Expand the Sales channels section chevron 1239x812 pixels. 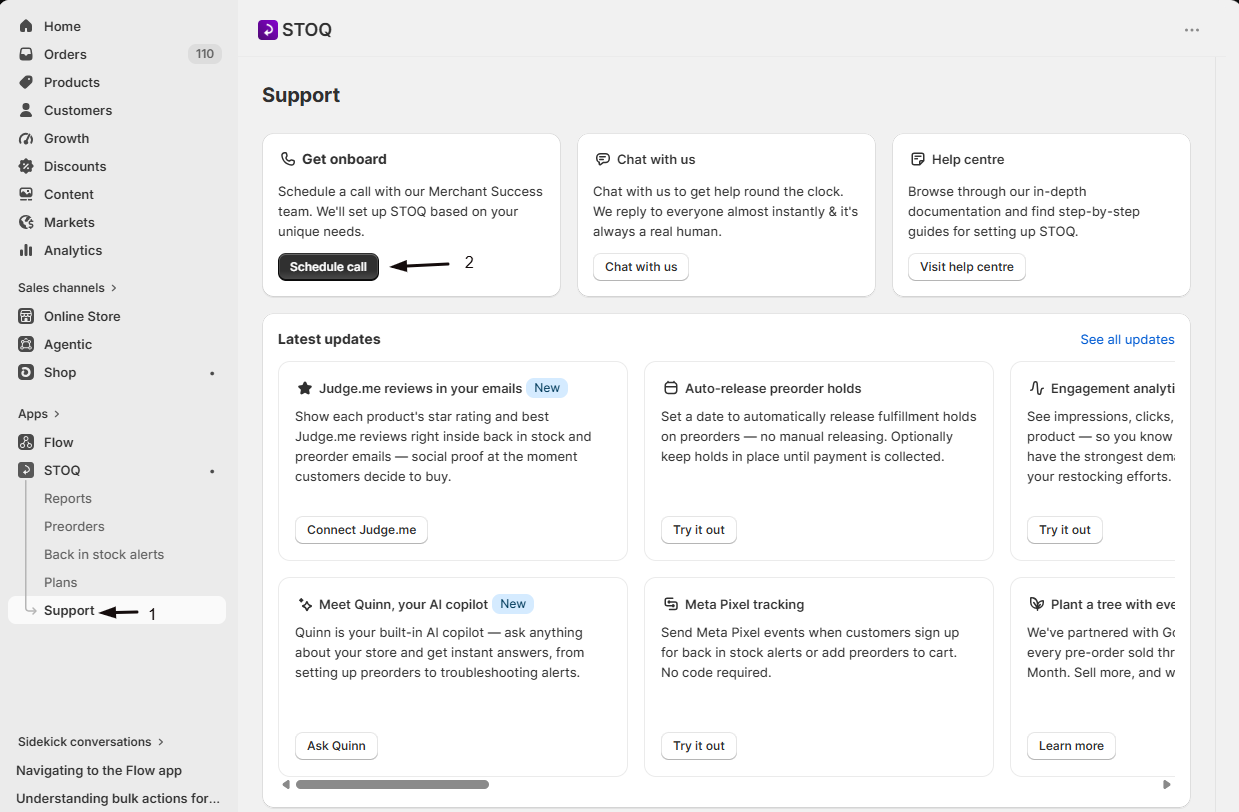click(114, 288)
